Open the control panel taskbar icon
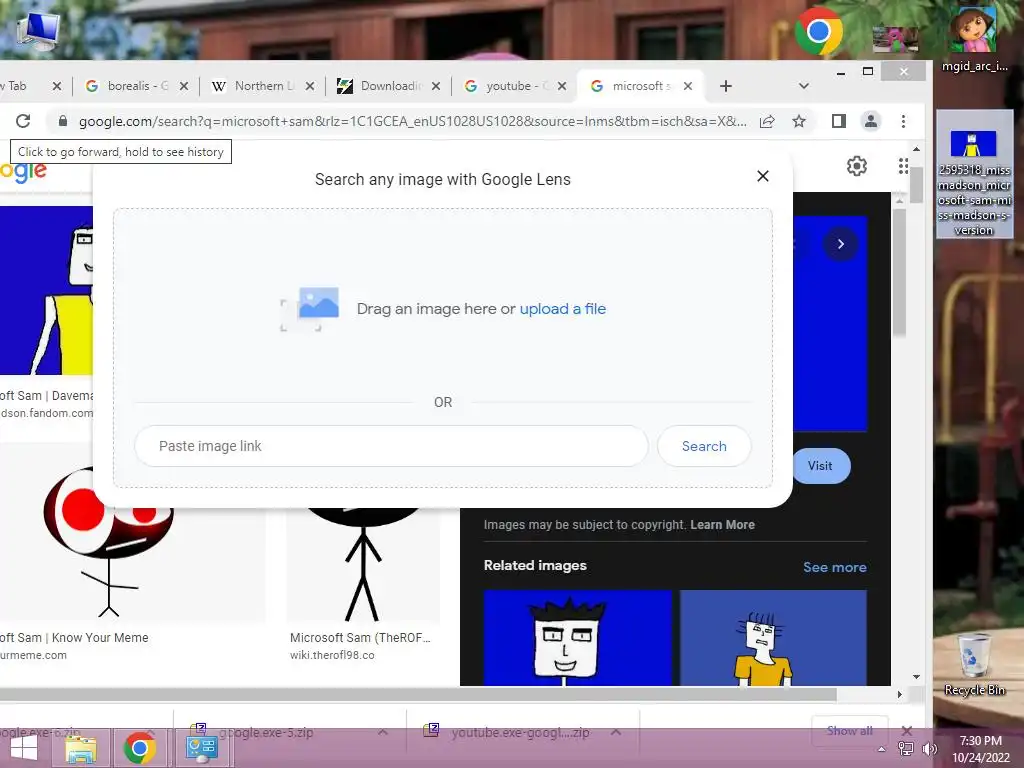This screenshot has width=1024, height=768. pos(201,748)
